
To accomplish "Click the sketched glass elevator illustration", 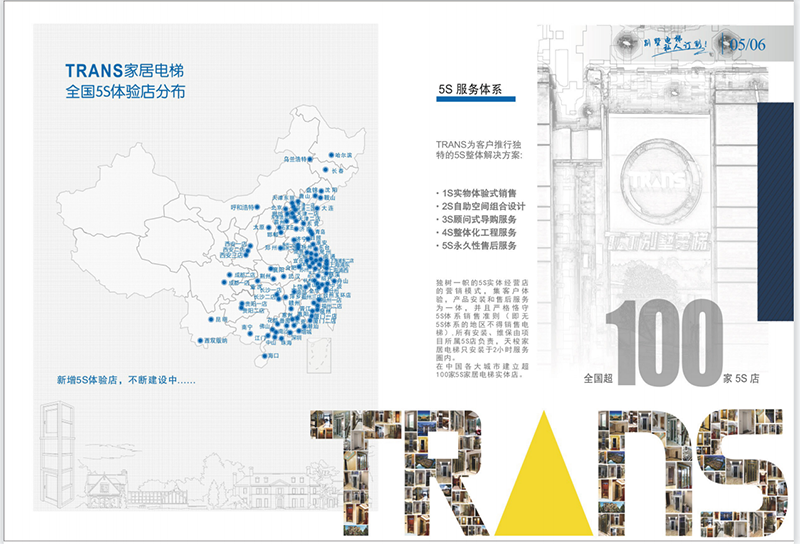I will [57, 454].
